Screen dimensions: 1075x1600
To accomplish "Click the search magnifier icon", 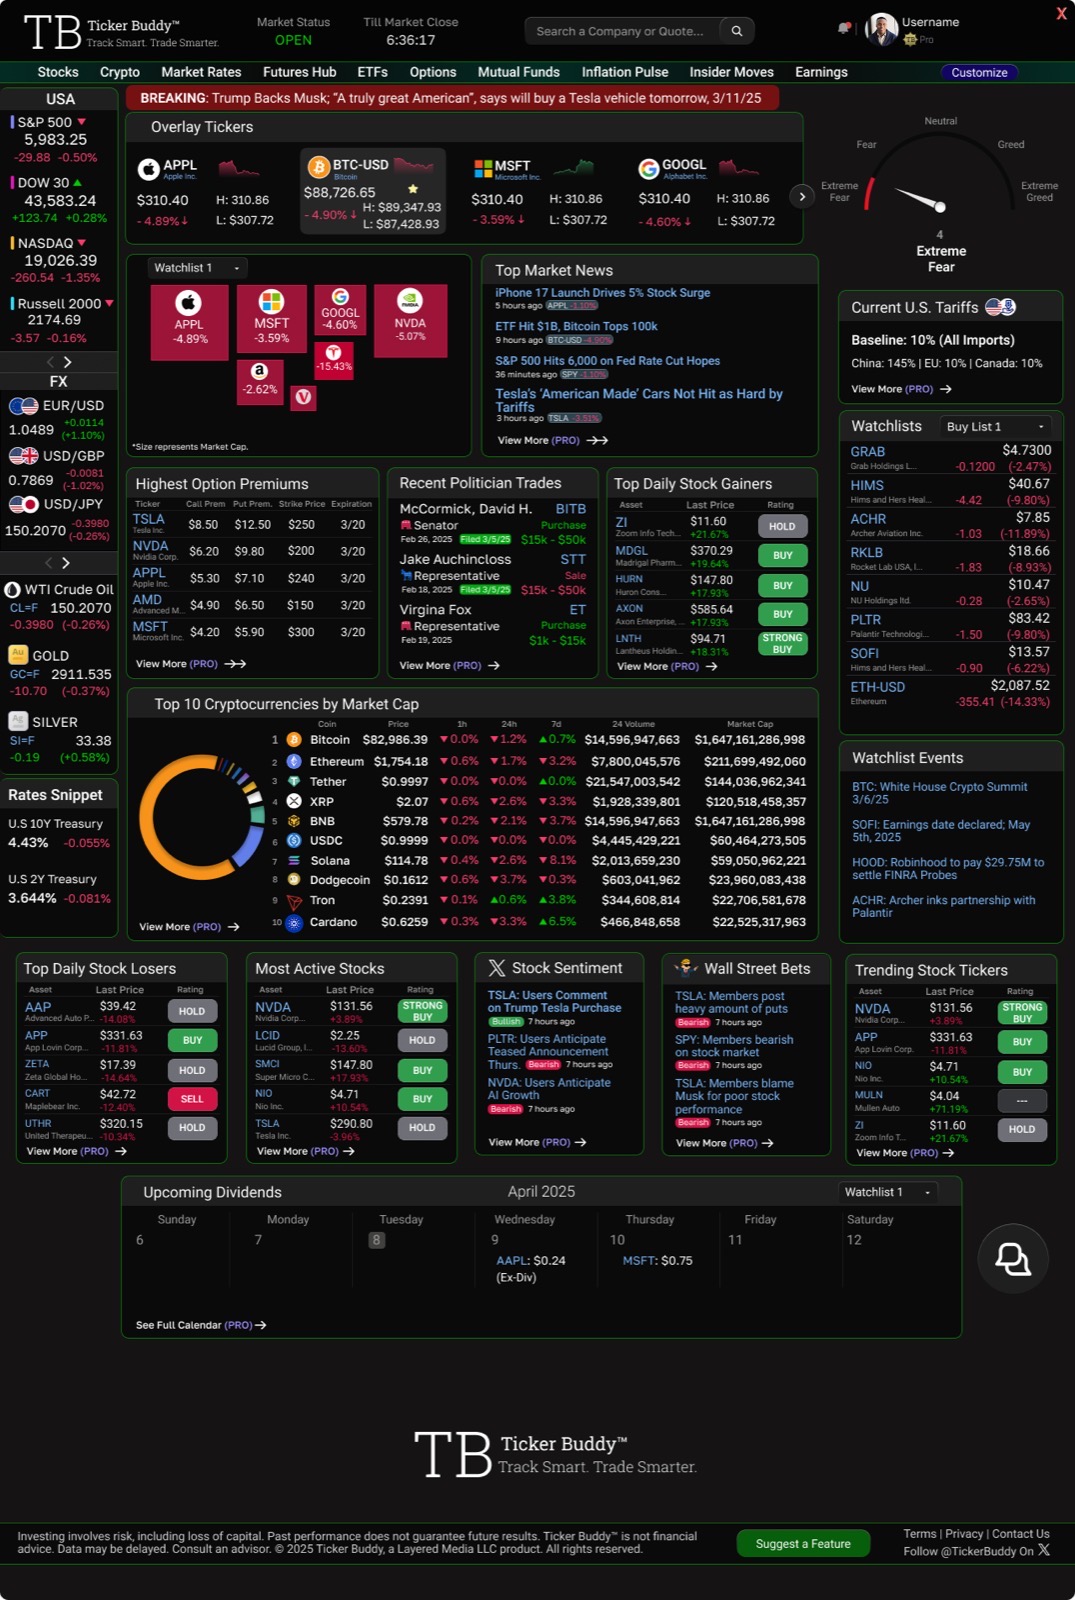I will pyautogui.click(x=737, y=31).
